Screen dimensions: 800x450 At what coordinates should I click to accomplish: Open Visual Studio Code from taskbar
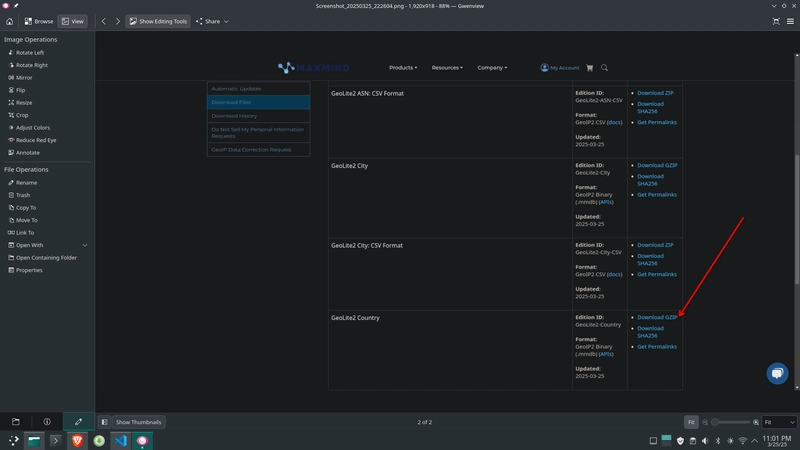point(120,440)
